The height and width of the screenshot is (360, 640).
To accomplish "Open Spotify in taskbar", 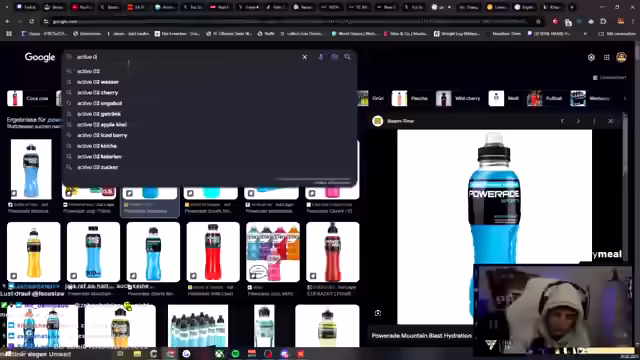I will coord(236,353).
